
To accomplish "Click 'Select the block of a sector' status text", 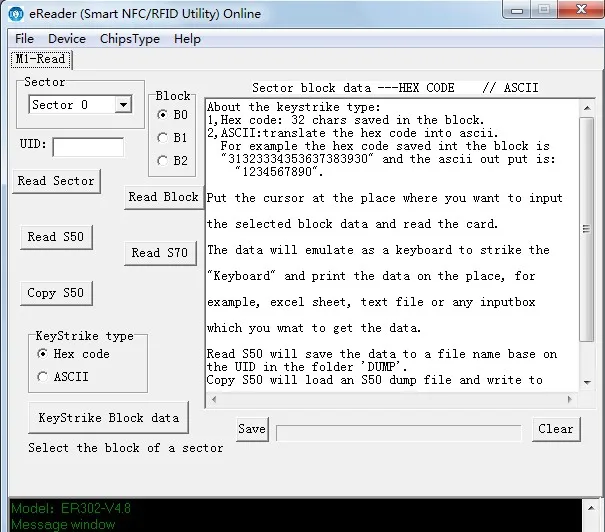I will (126, 448).
